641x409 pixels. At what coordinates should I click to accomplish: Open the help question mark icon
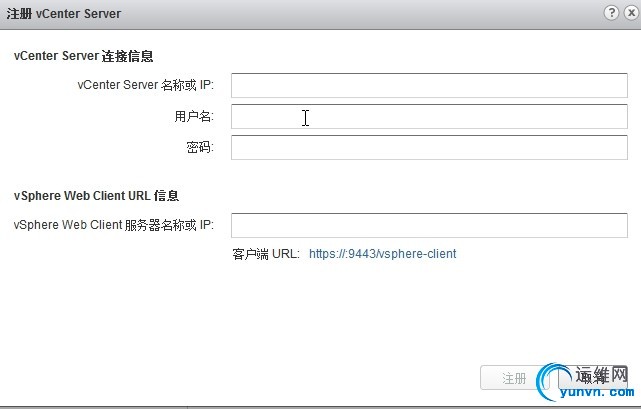(x=611, y=13)
